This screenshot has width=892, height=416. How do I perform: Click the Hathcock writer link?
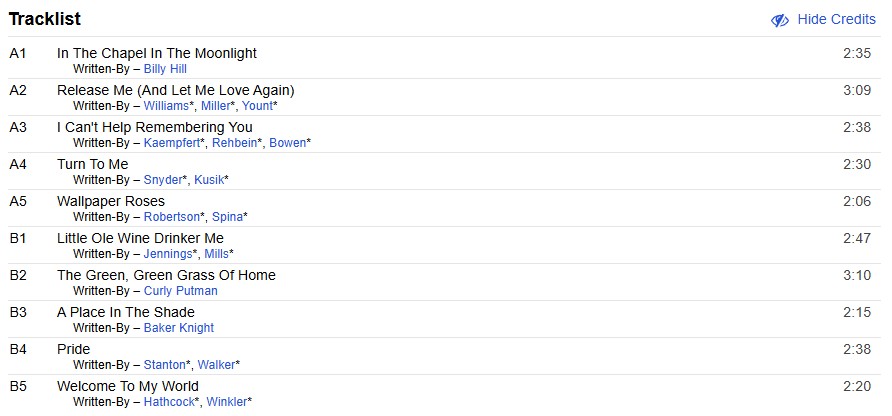point(171,402)
